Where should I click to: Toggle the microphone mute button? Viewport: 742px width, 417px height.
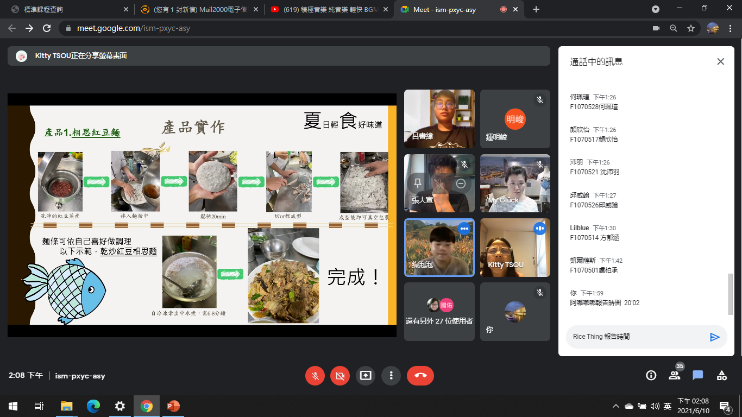click(315, 376)
